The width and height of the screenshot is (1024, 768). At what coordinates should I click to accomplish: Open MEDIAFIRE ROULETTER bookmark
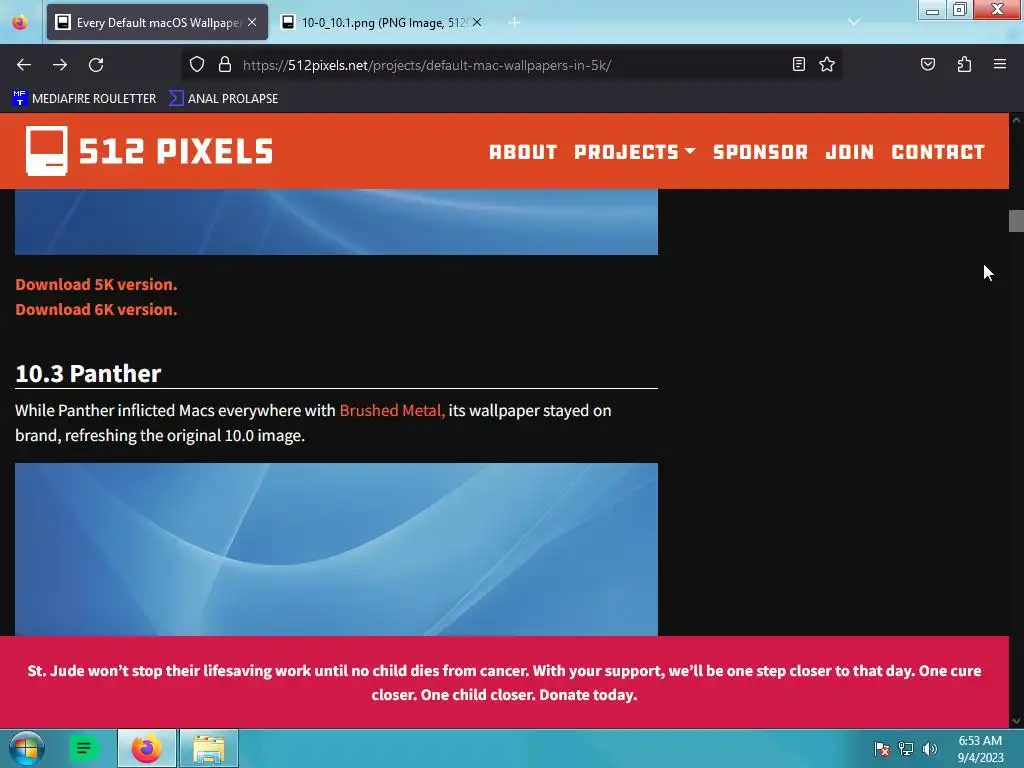(x=84, y=99)
